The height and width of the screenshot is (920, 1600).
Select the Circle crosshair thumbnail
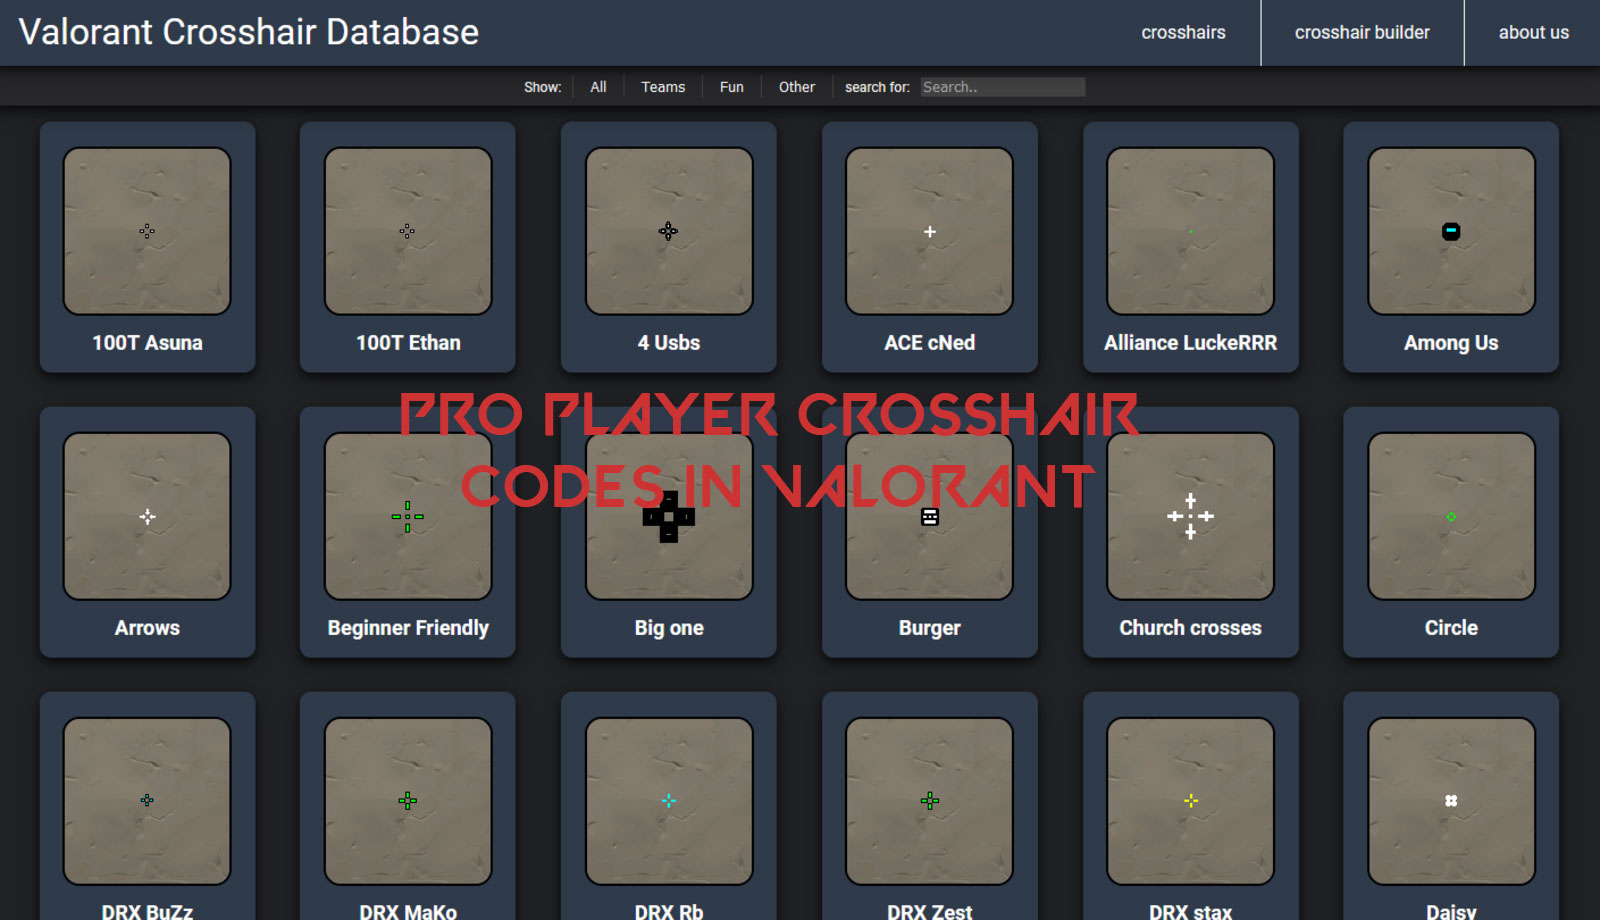pos(1451,516)
